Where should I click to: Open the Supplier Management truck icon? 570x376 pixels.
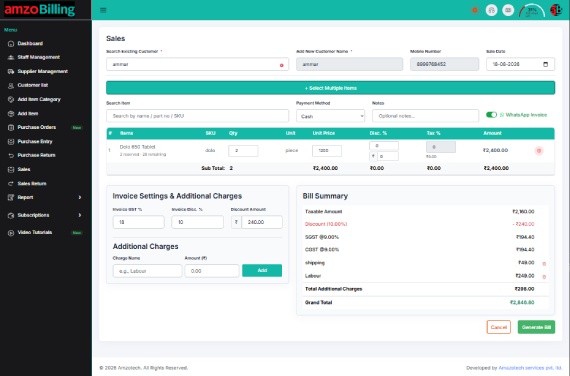(11, 72)
